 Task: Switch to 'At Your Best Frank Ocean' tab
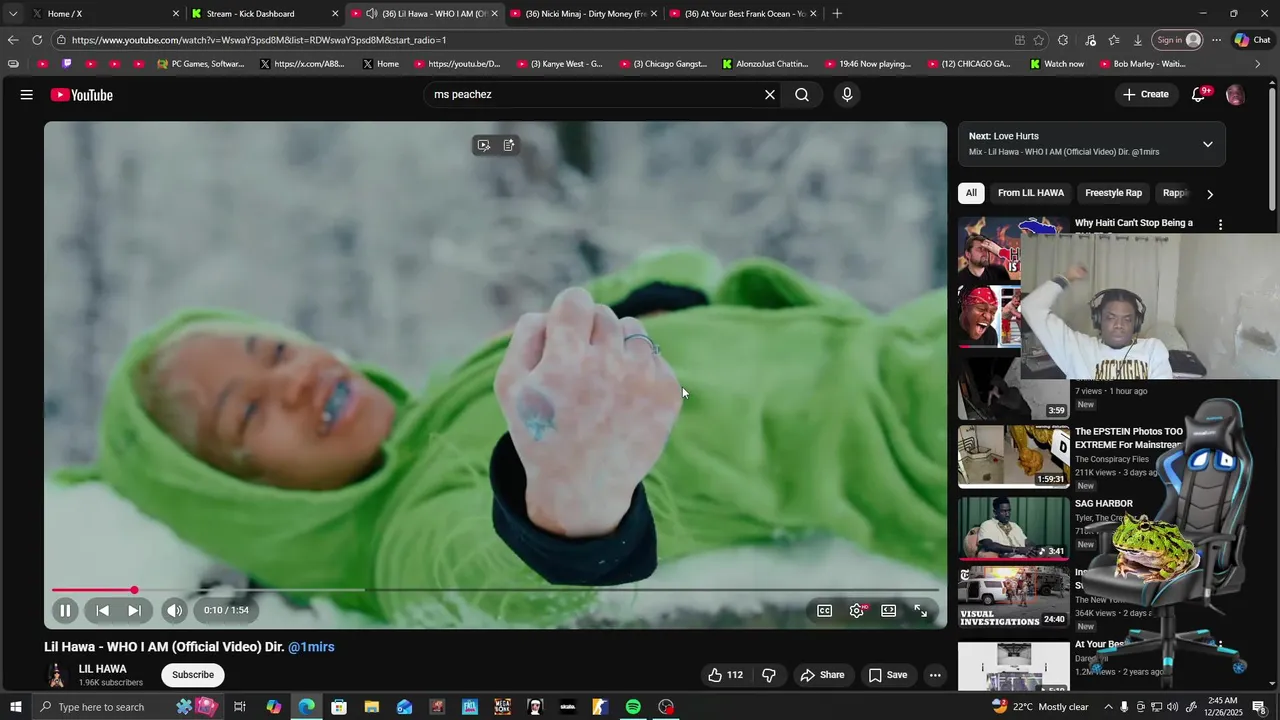point(742,14)
